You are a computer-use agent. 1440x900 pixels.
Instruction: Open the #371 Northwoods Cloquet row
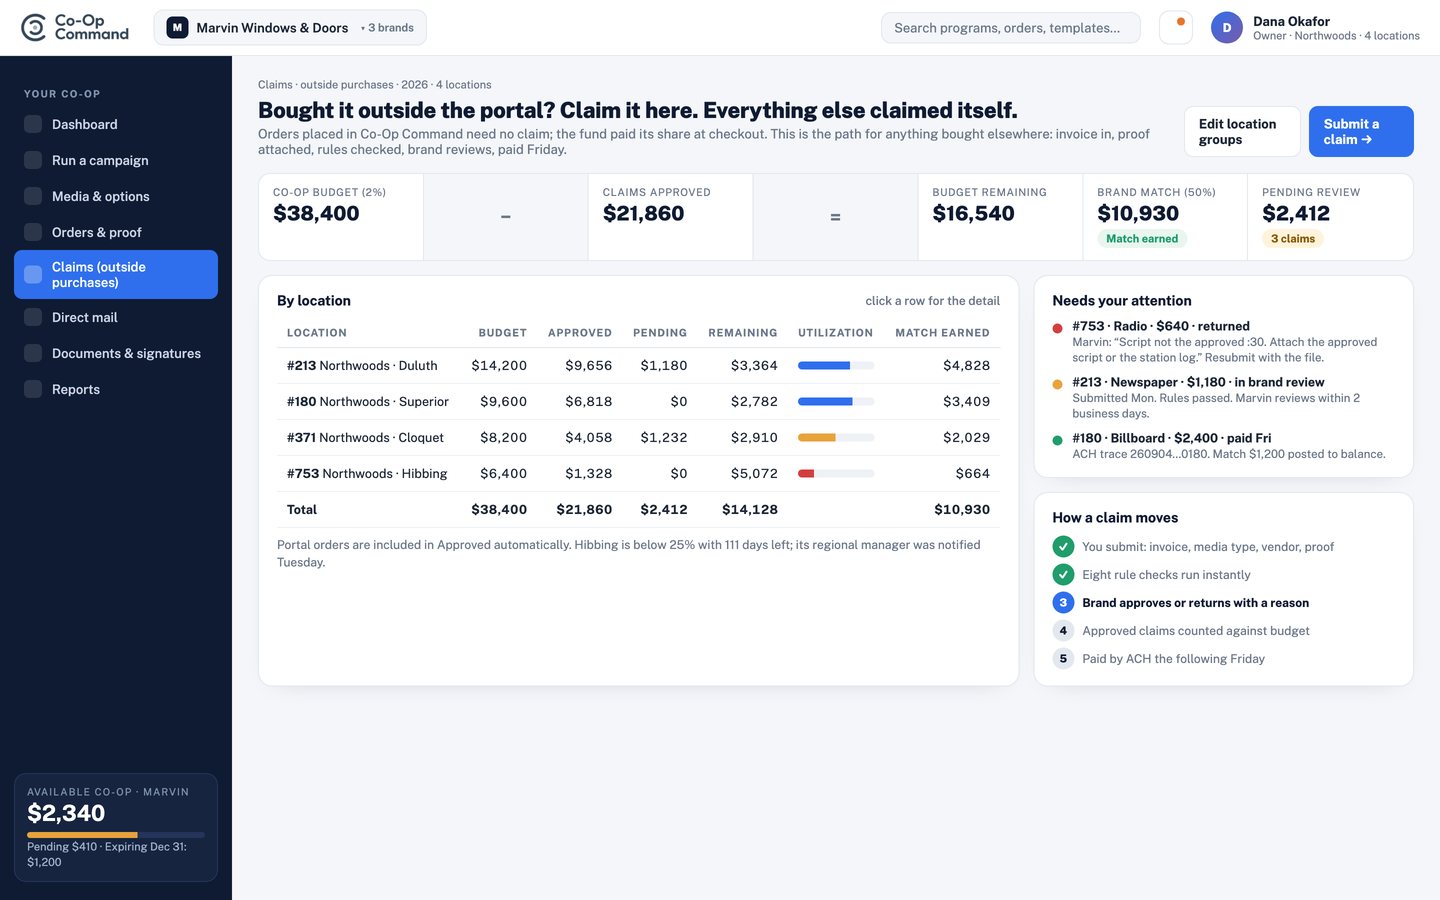coord(638,438)
